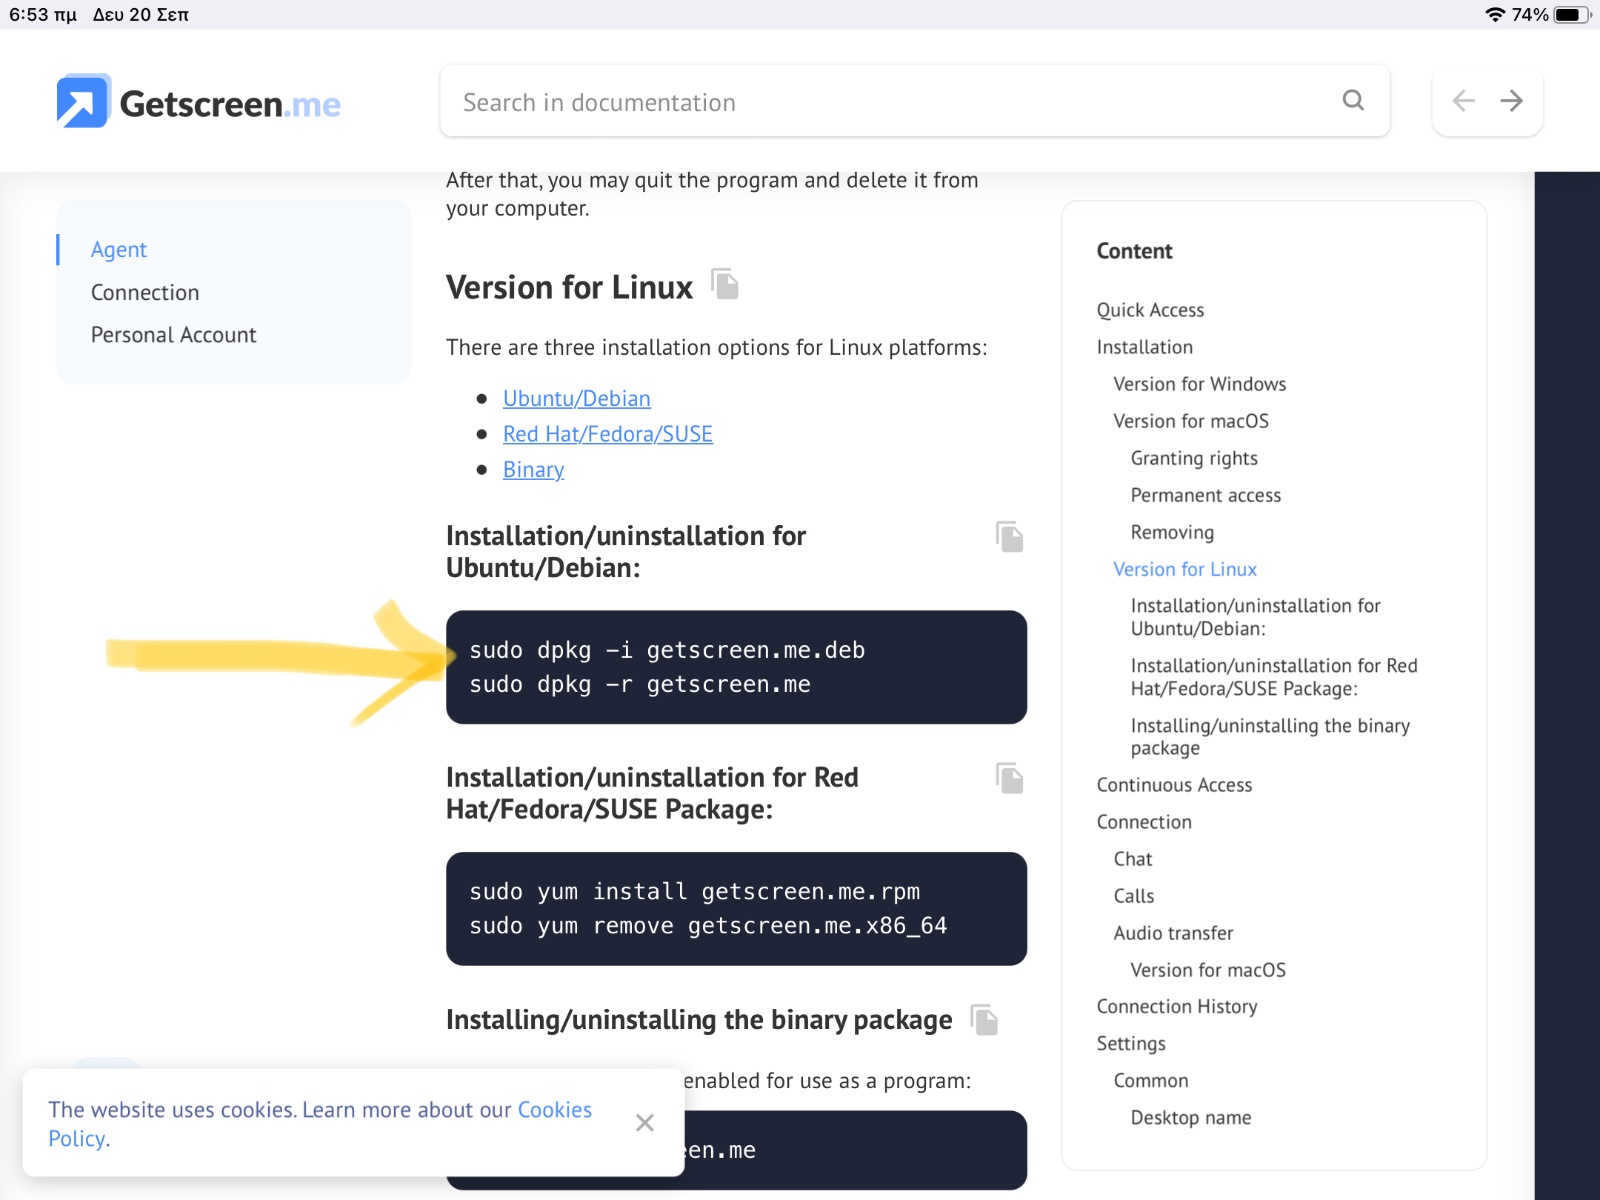Jump to Chat in Content
The width and height of the screenshot is (1600, 1200).
(1133, 859)
